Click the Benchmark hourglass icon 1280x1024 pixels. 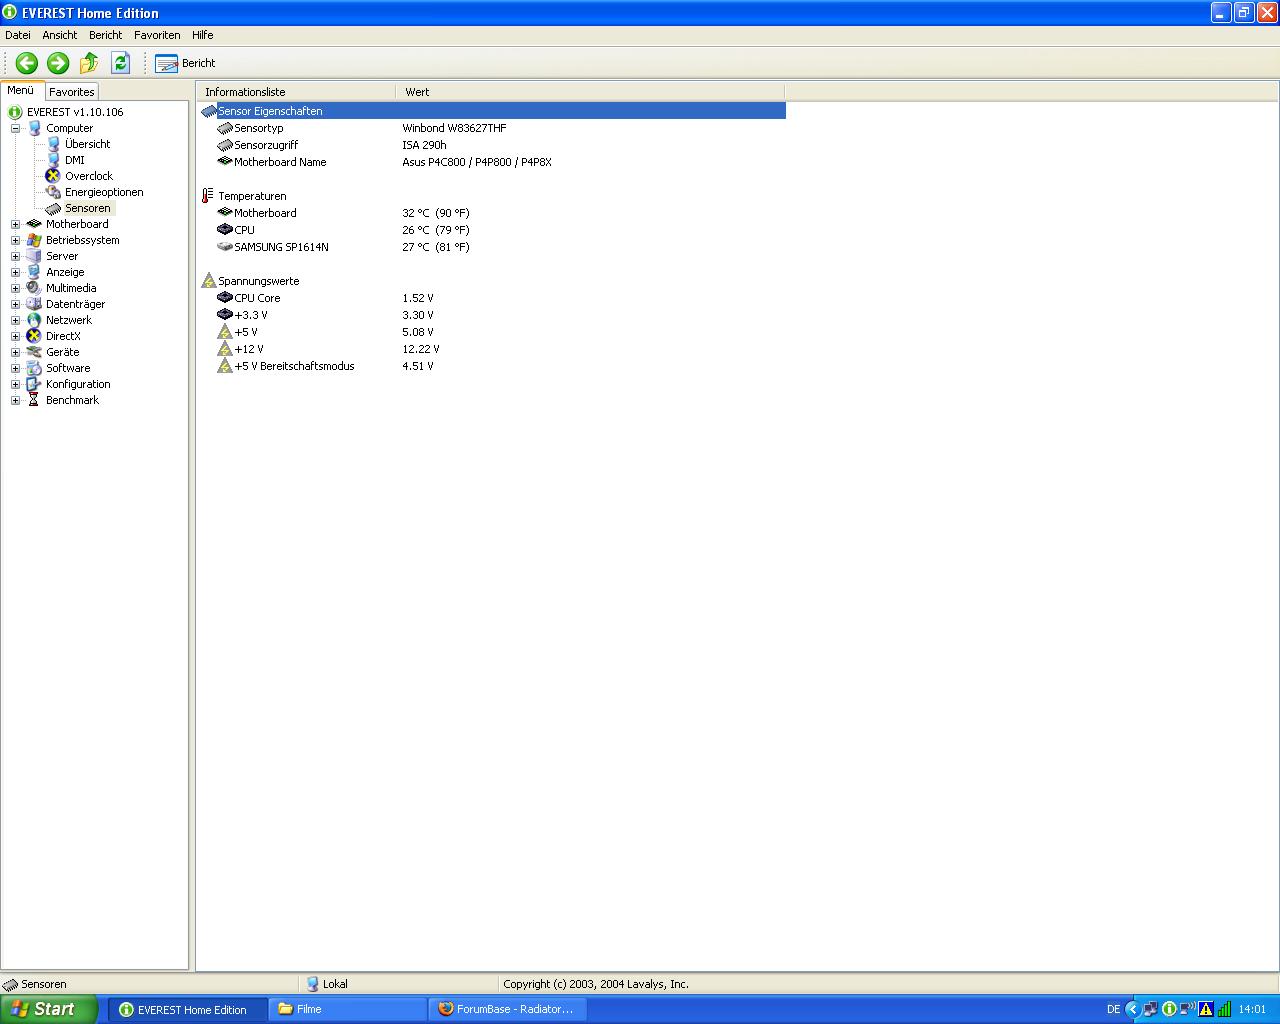point(34,400)
